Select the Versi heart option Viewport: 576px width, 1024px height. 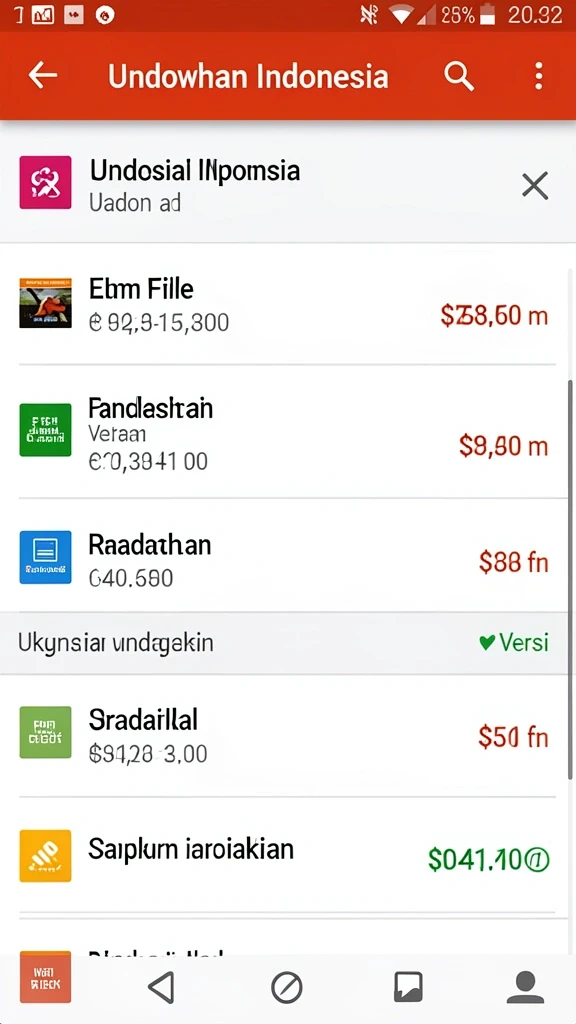pyautogui.click(x=513, y=643)
